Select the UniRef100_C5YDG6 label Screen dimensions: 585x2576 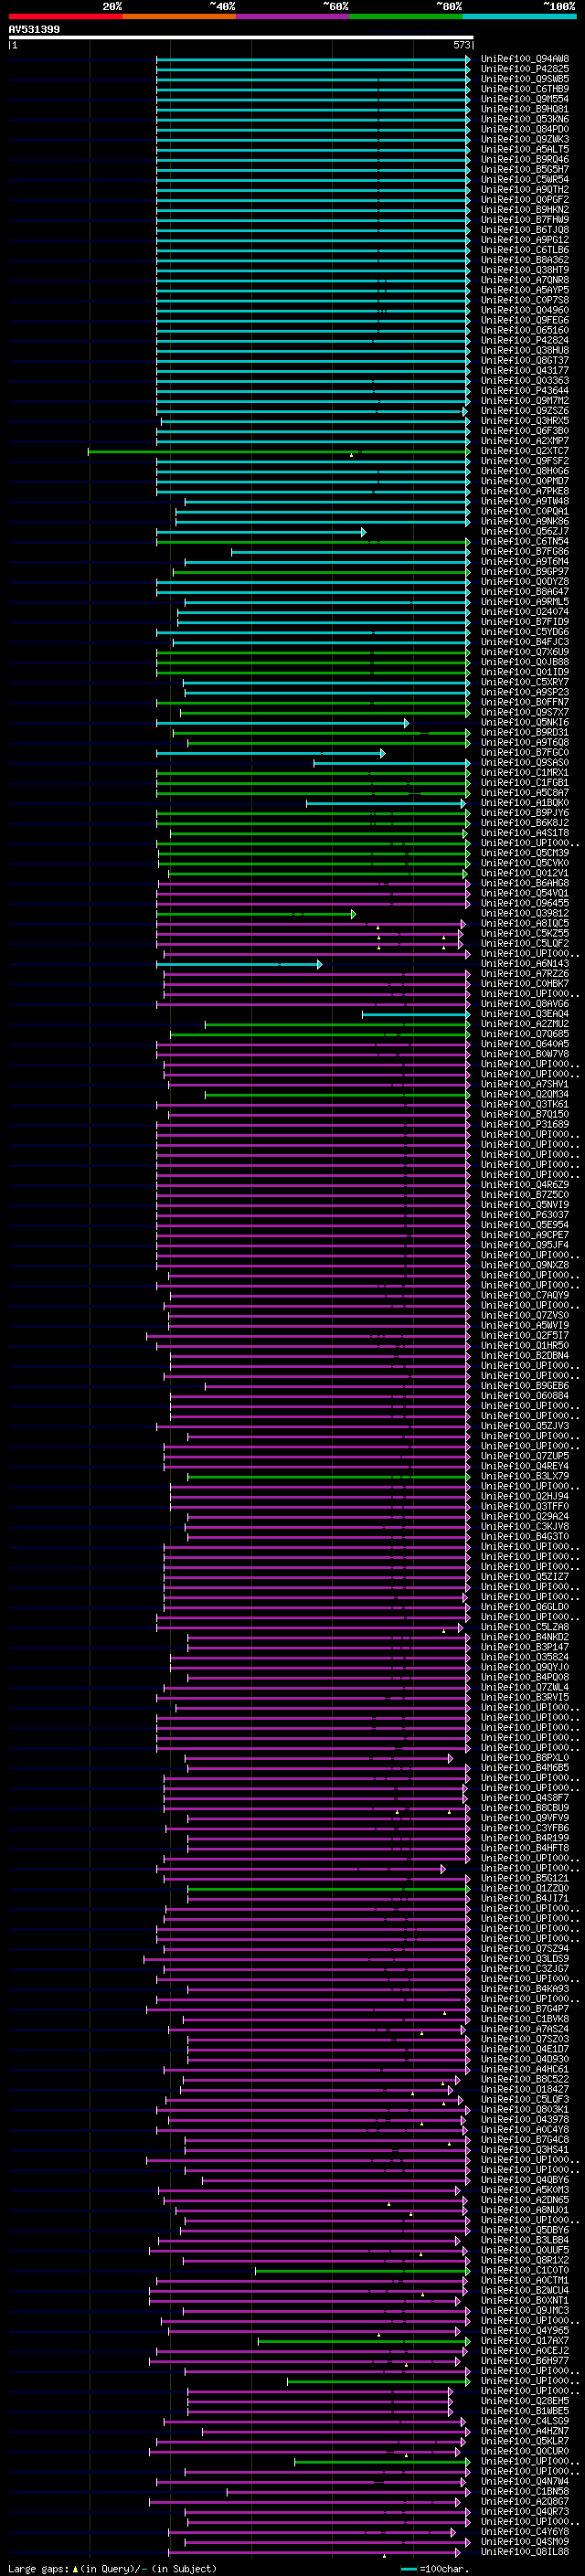525,632
